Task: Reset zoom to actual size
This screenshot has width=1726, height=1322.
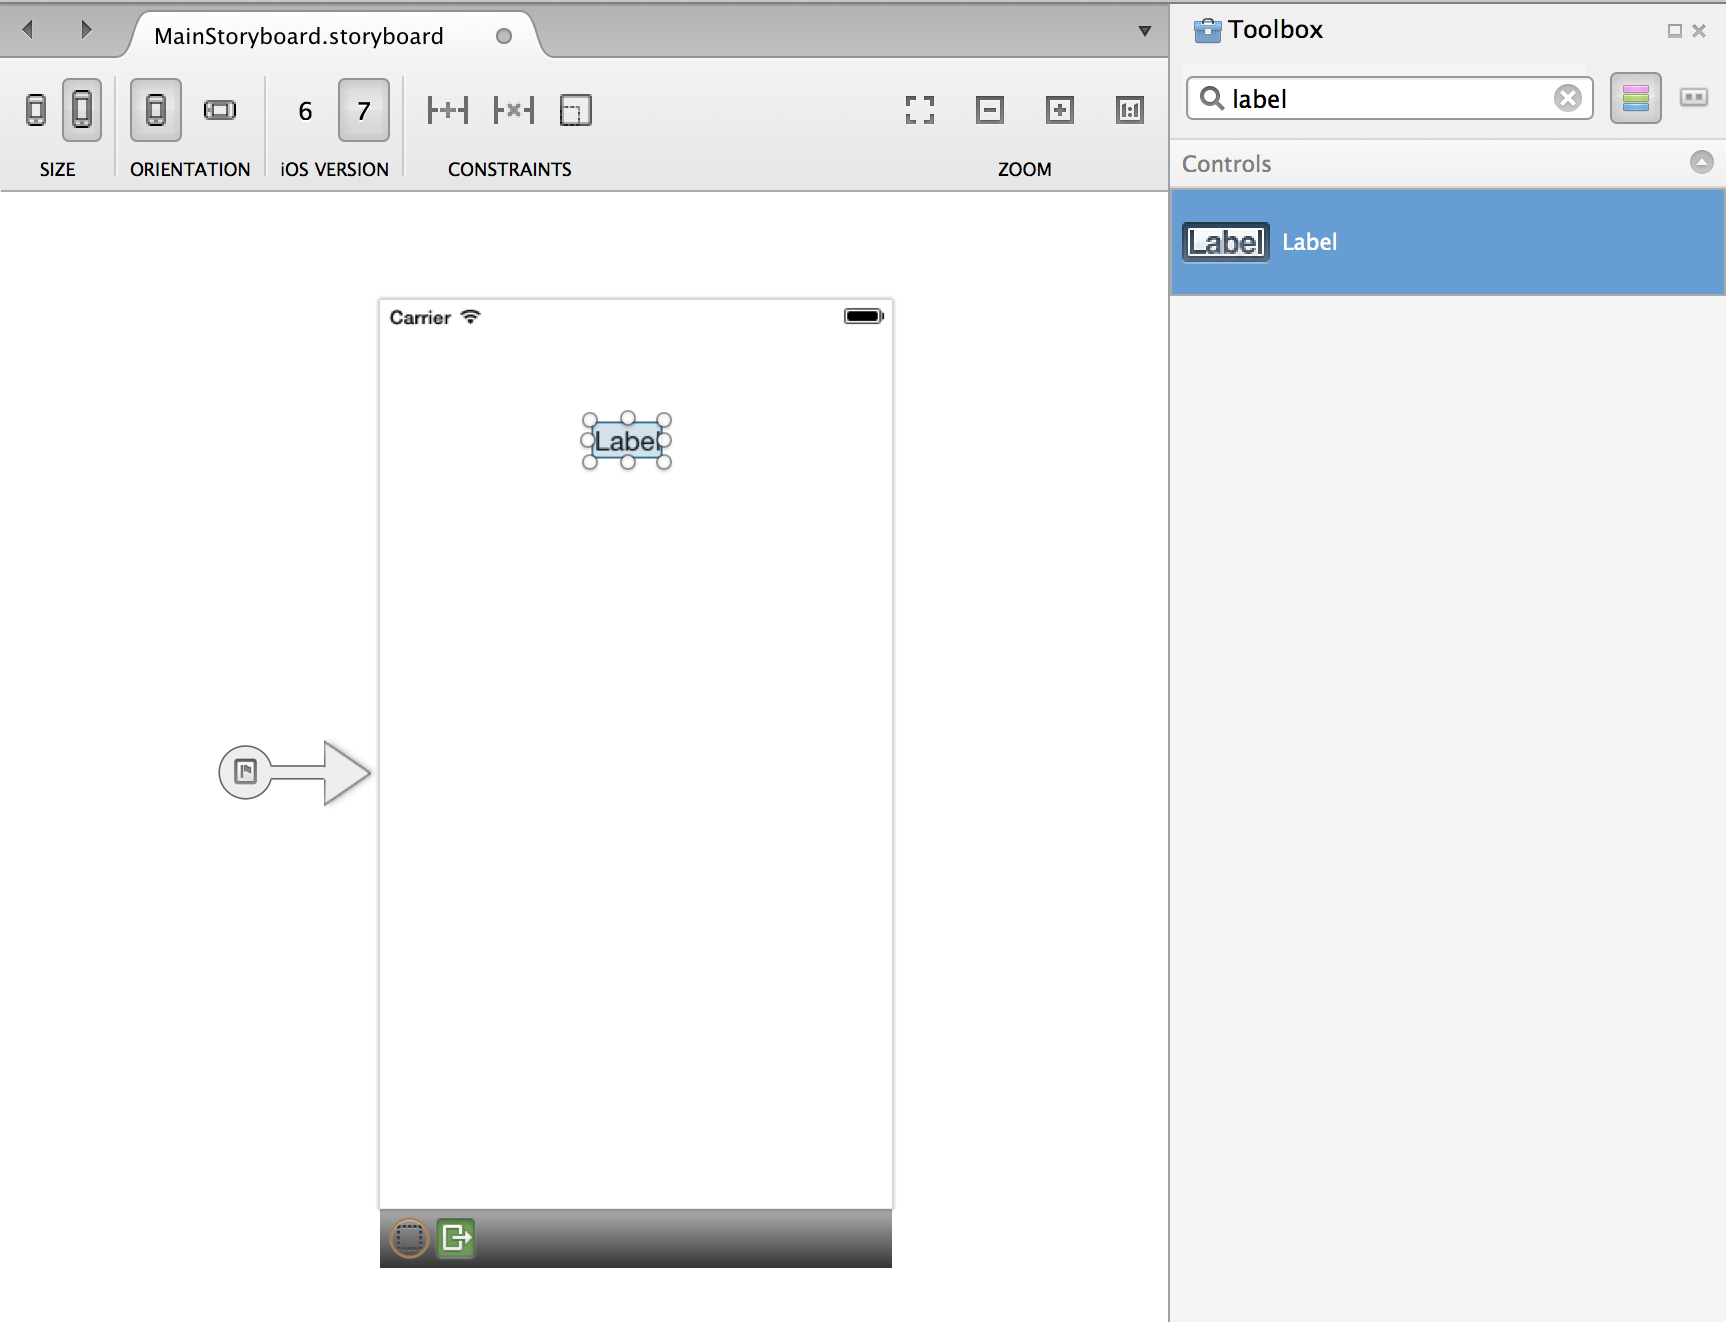Action: (1130, 110)
